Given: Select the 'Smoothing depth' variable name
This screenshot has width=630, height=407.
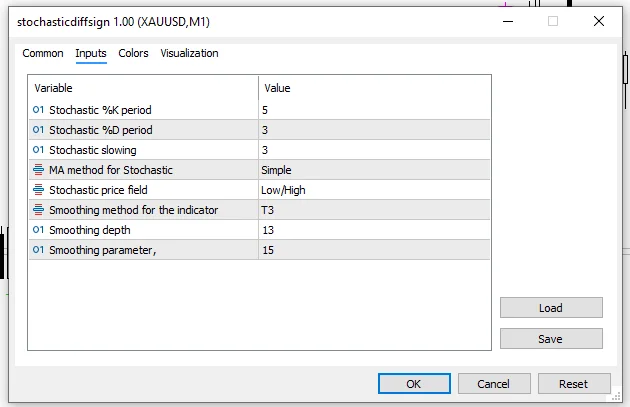Looking at the screenshot, I should click(x=90, y=230).
